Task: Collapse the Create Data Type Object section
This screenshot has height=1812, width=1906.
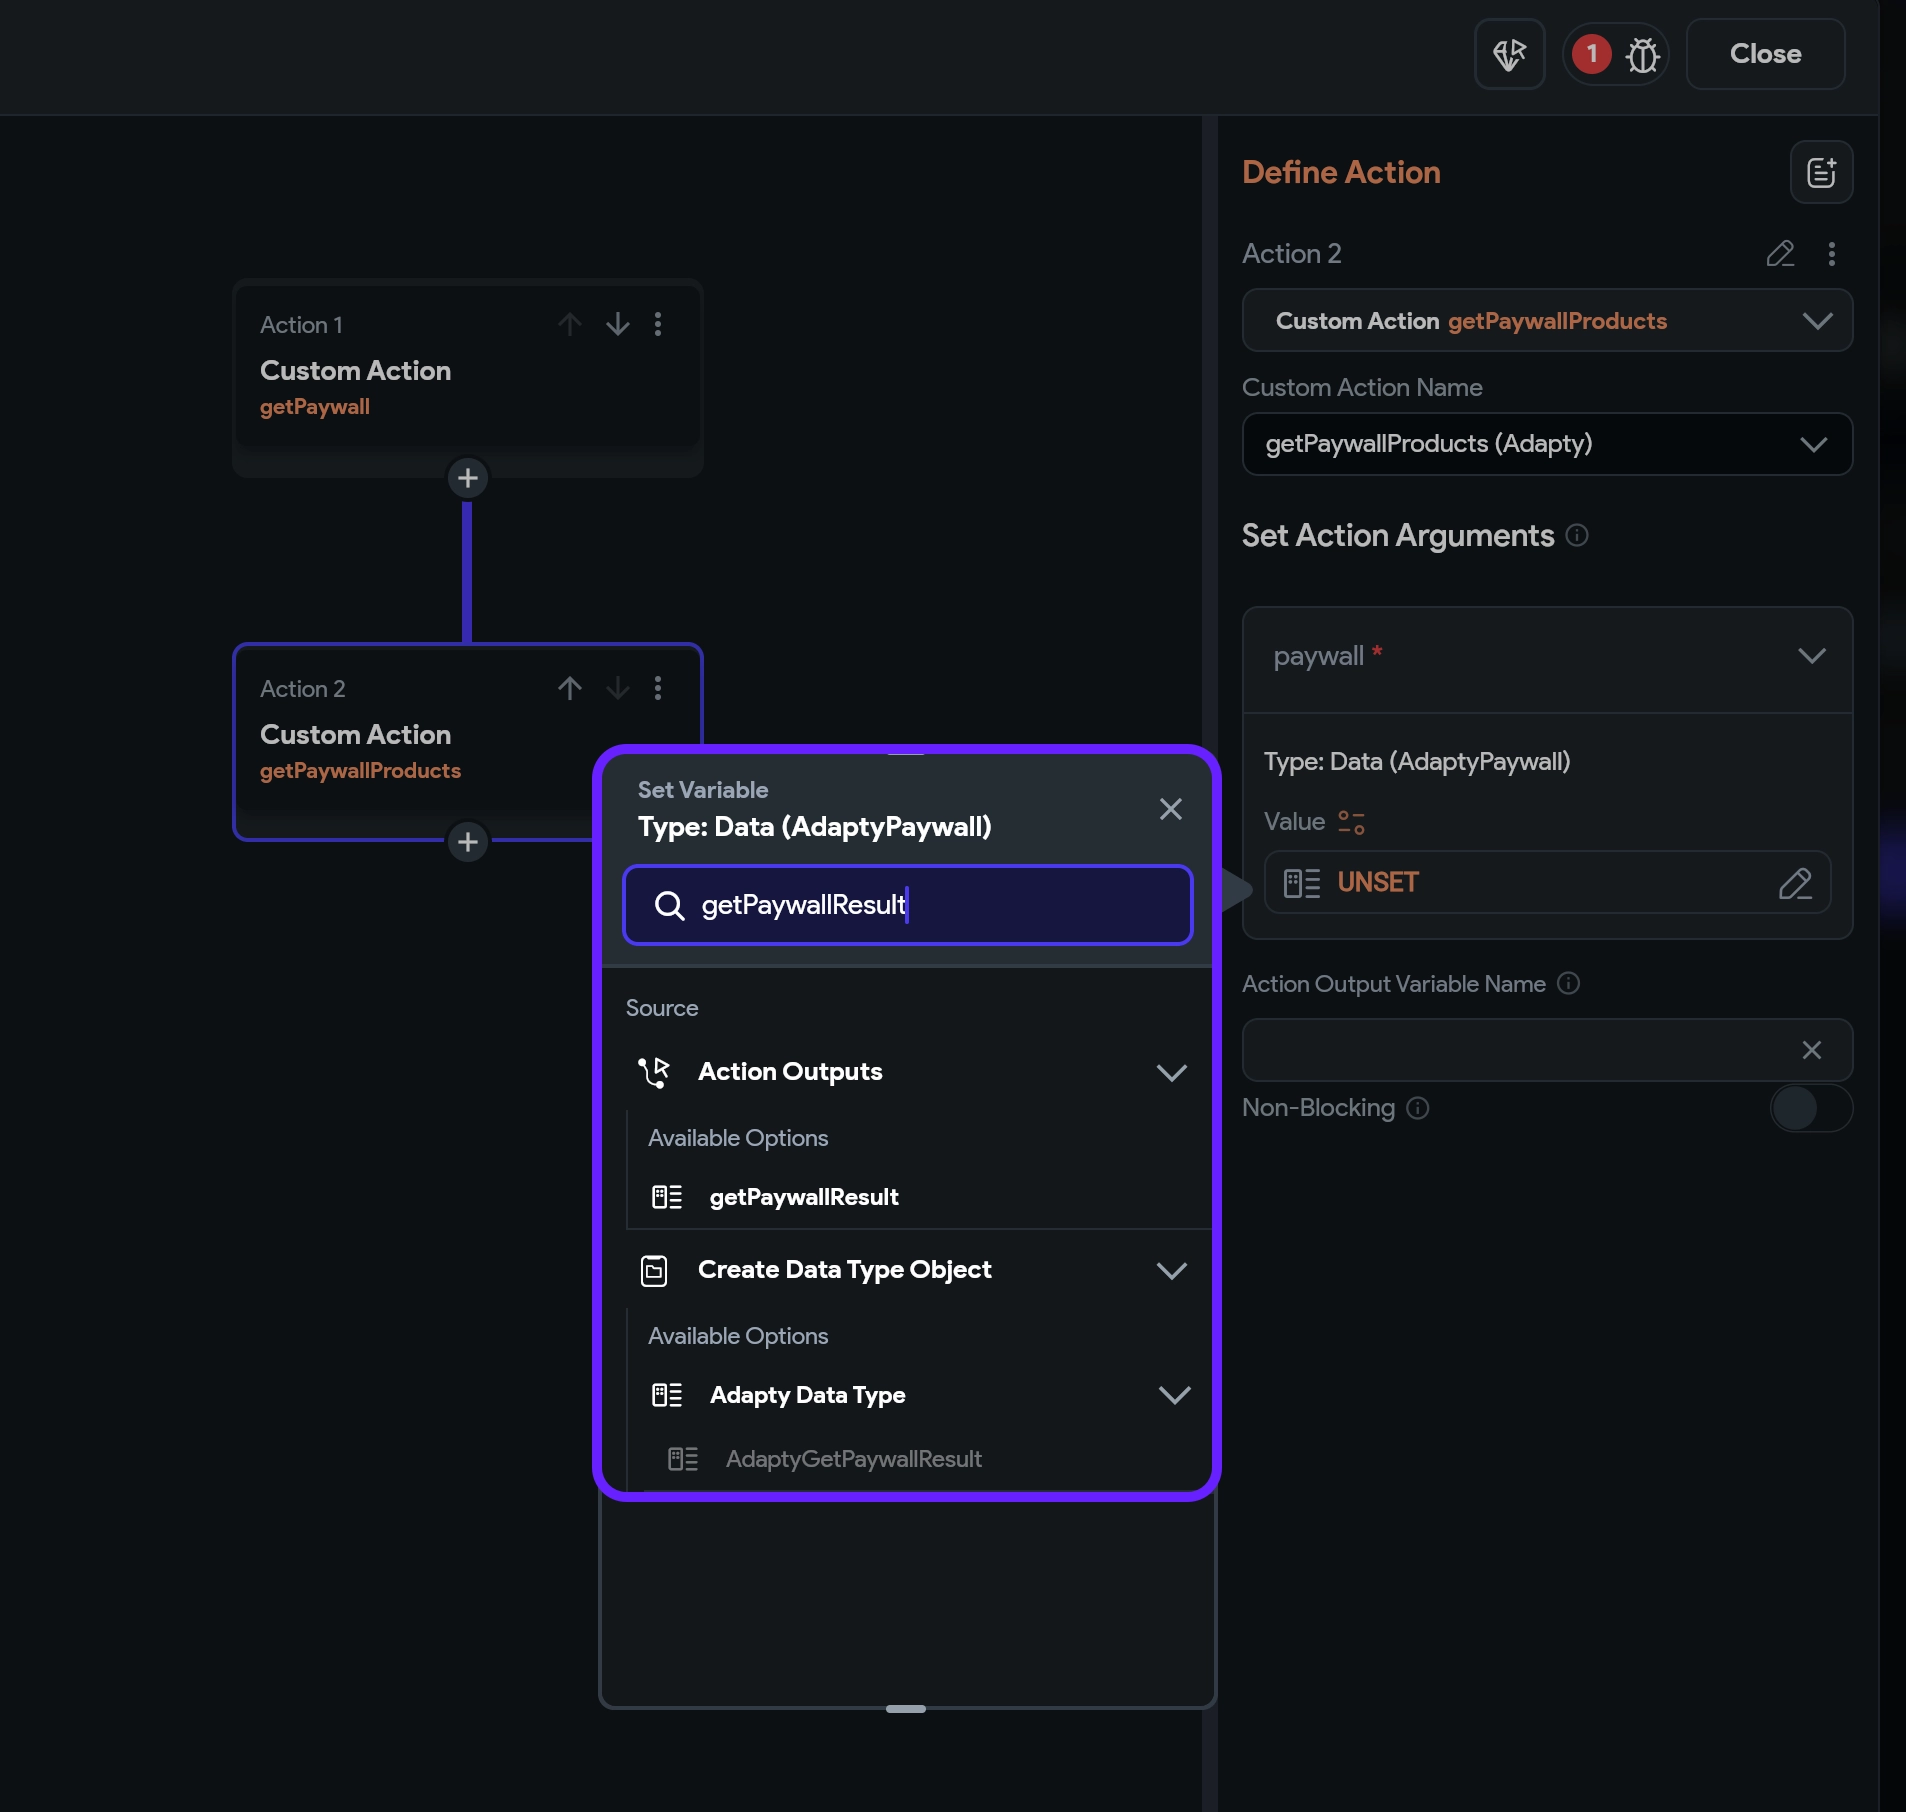Action: [1171, 1270]
